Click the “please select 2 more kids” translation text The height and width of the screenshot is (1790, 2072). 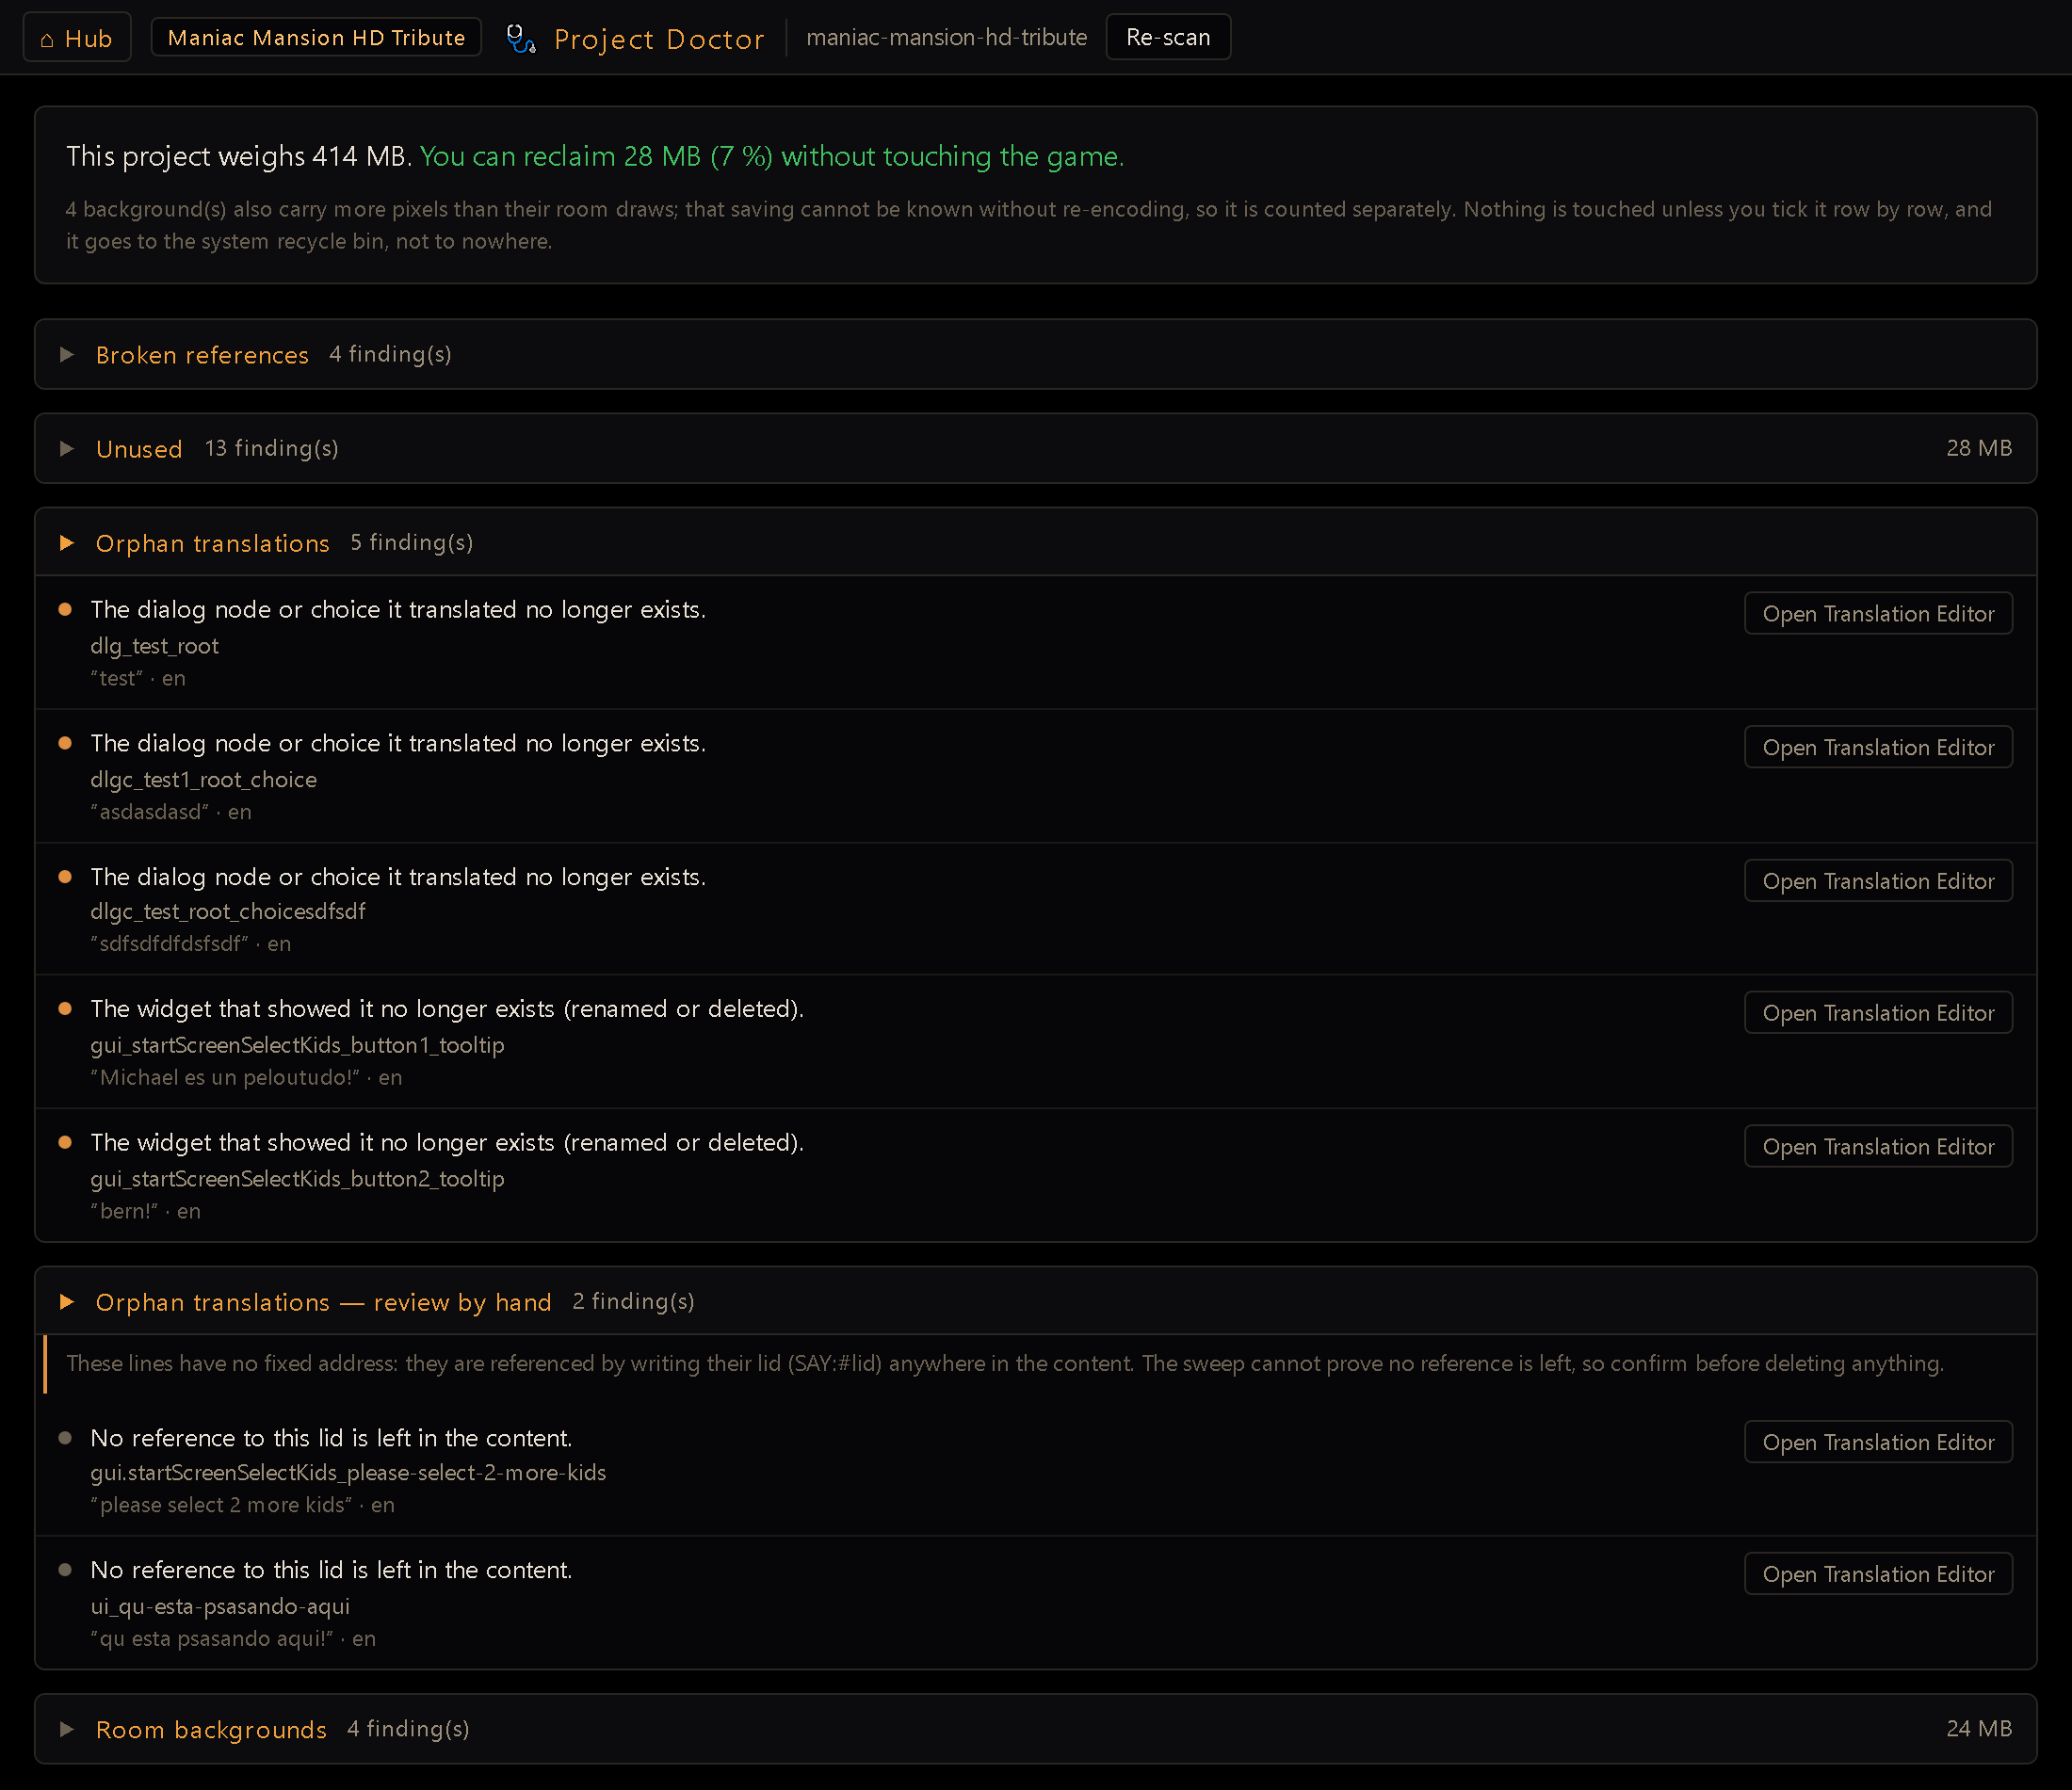(x=221, y=1506)
